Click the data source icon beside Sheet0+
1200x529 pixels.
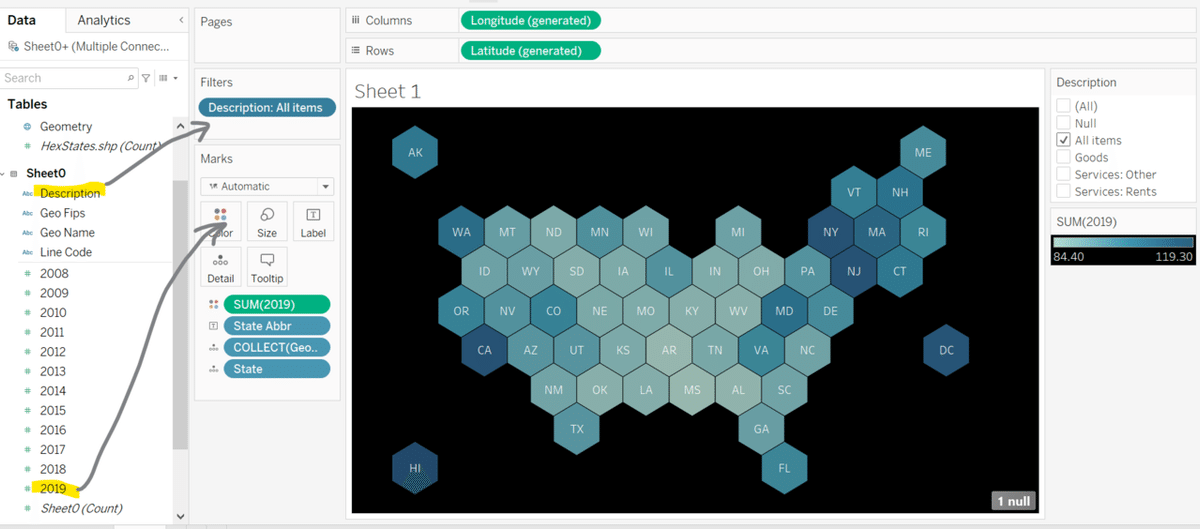(x=12, y=46)
